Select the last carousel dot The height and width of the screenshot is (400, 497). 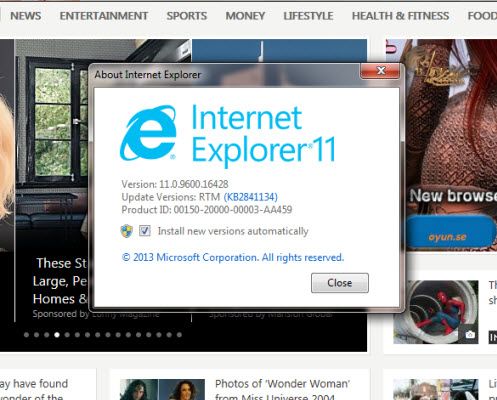[x=179, y=335]
